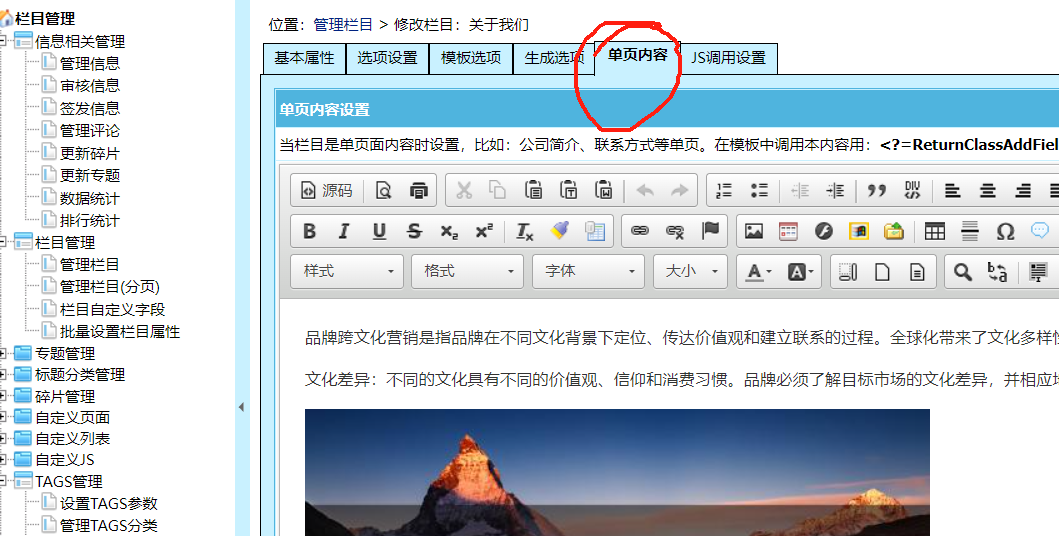The image size is (1059, 536).
Task: Insert special character with the Omega icon
Action: [1005, 231]
